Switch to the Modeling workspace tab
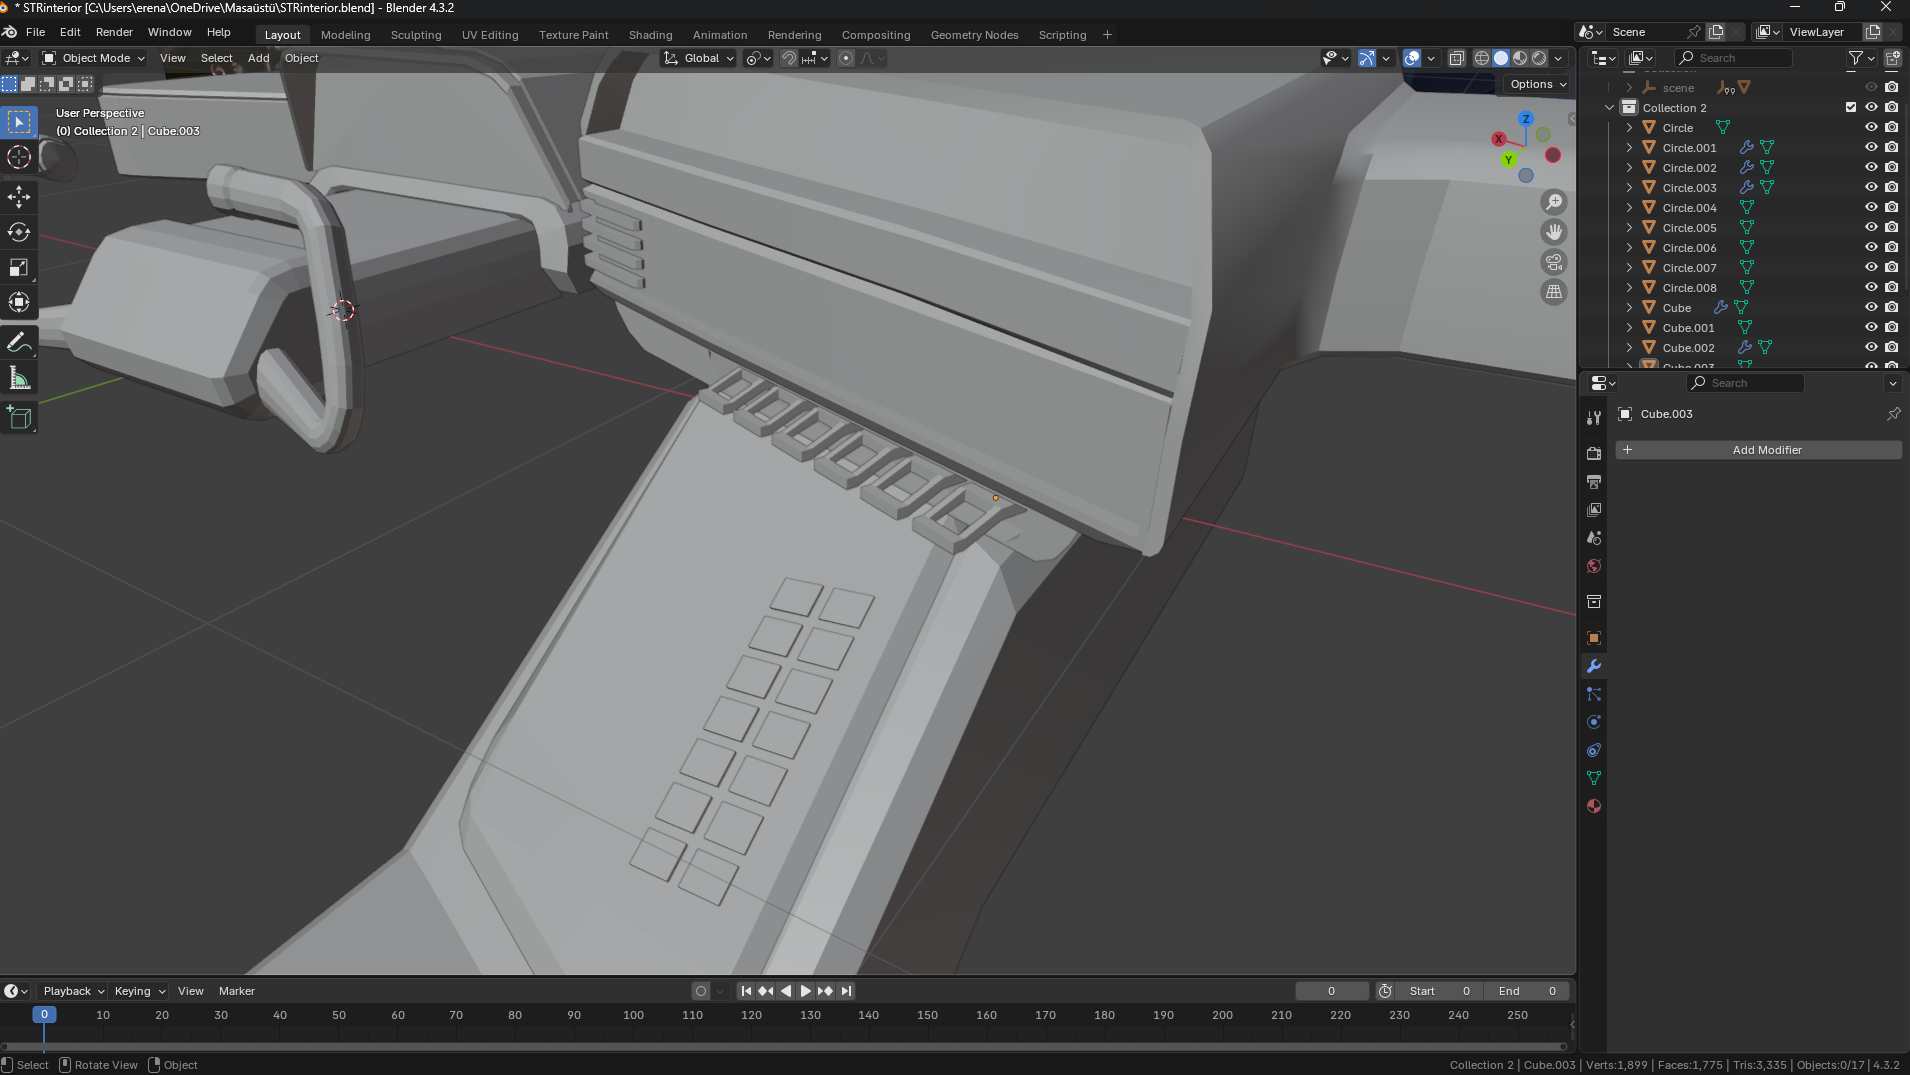This screenshot has height=1075, width=1910. [x=345, y=35]
